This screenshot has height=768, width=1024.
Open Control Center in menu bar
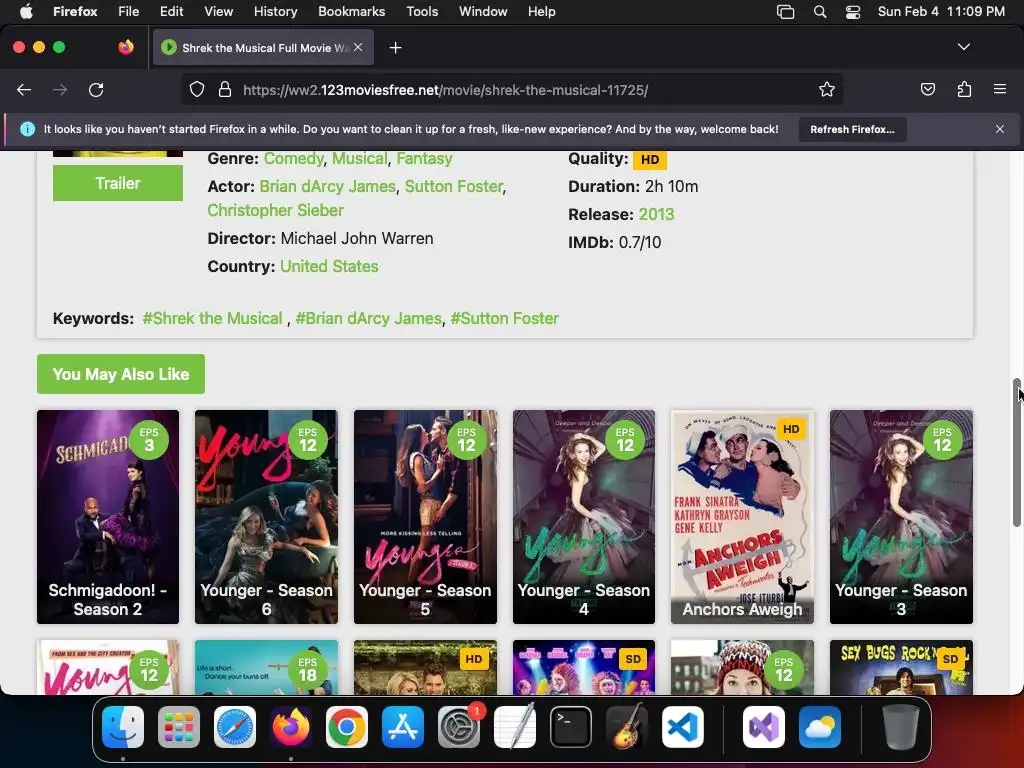(x=852, y=12)
